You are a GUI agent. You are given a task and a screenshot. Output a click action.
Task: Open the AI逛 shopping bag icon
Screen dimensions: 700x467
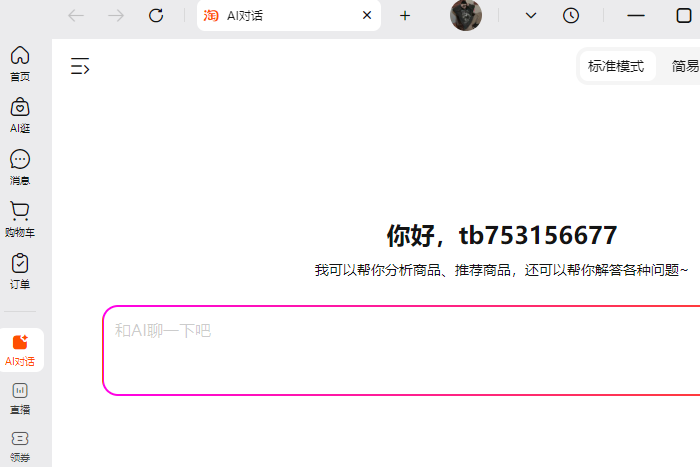20,114
